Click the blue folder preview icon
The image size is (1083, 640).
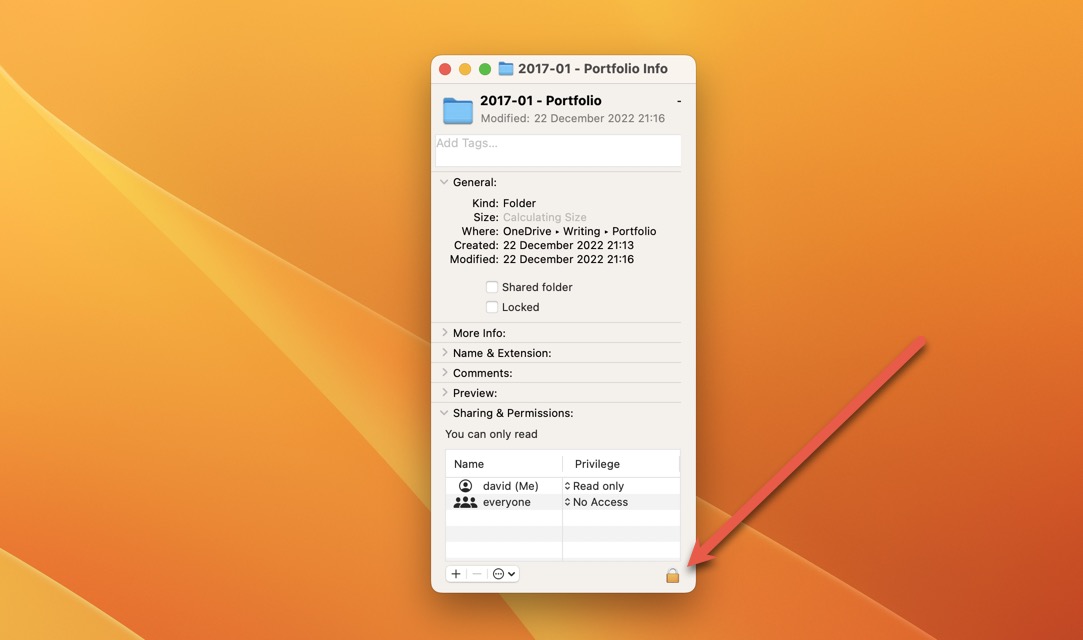pyautogui.click(x=457, y=110)
